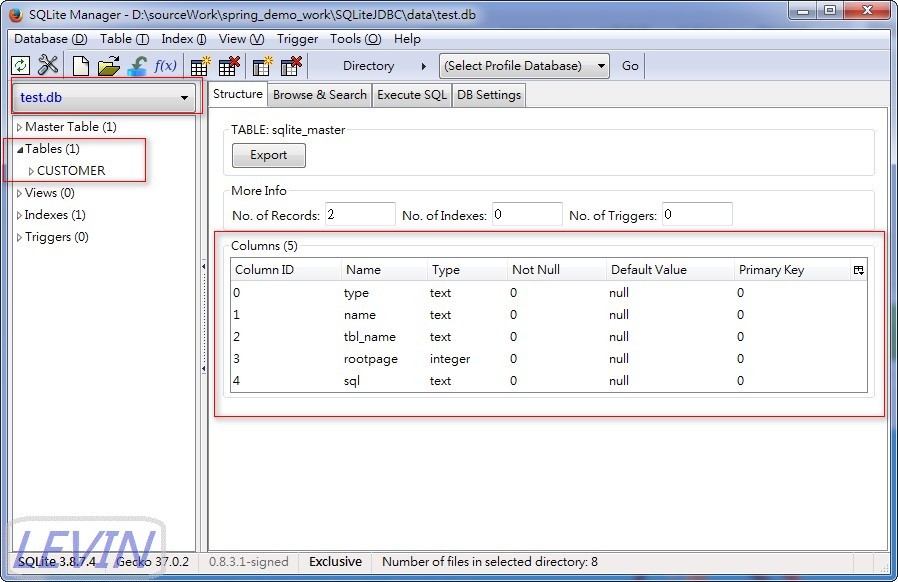Image resolution: width=898 pixels, height=582 pixels.
Task: Click the drop table icon with red X
Action: (x=228, y=65)
